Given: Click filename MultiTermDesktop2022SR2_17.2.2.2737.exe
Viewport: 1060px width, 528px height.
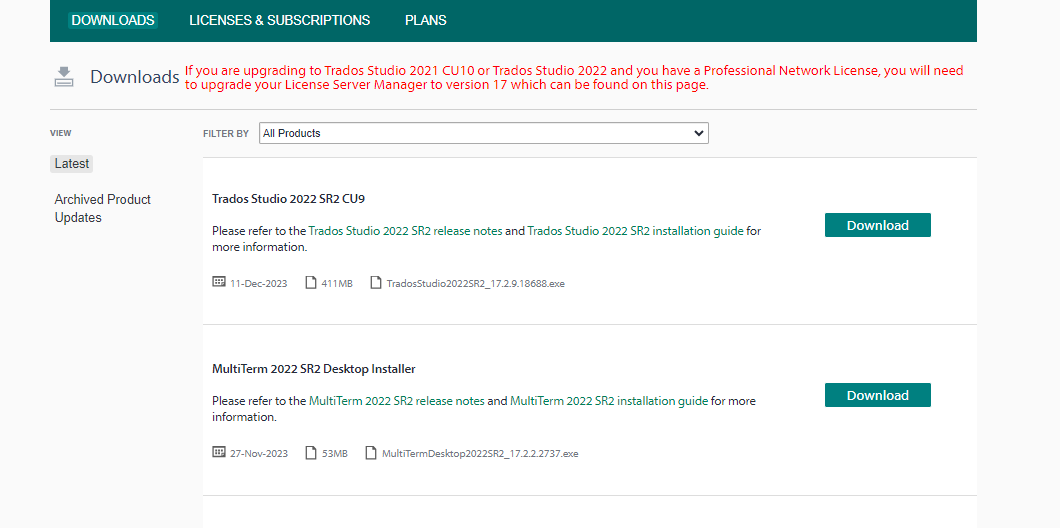Looking at the screenshot, I should [x=480, y=454].
